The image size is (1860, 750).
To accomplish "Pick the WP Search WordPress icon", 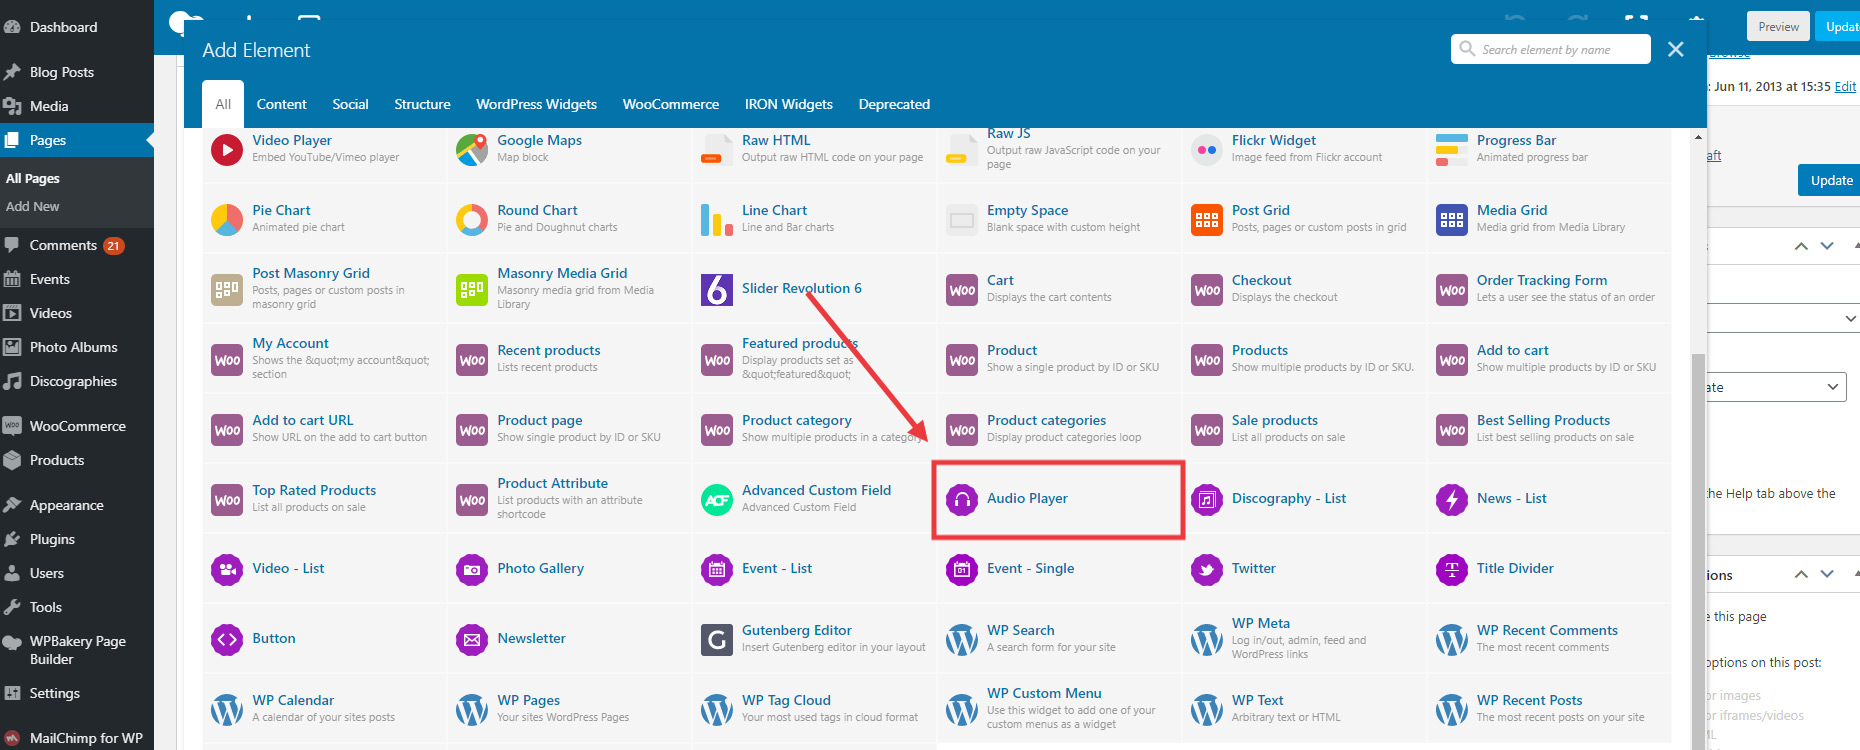I will pos(962,640).
